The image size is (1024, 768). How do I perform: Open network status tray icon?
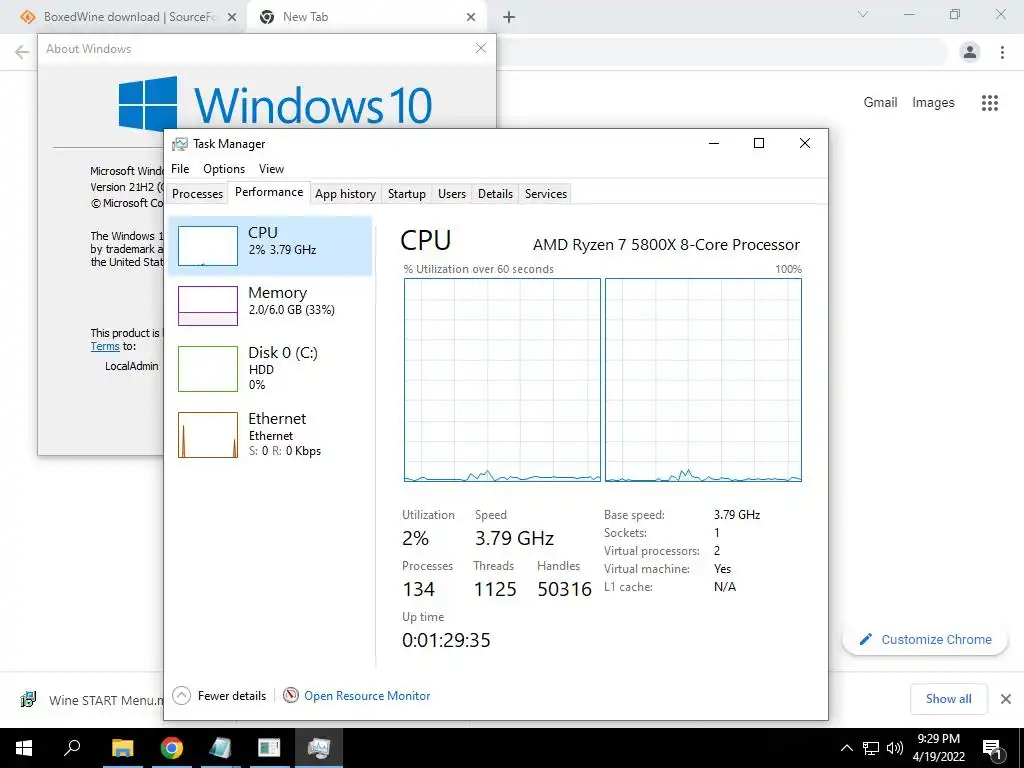[x=871, y=748]
